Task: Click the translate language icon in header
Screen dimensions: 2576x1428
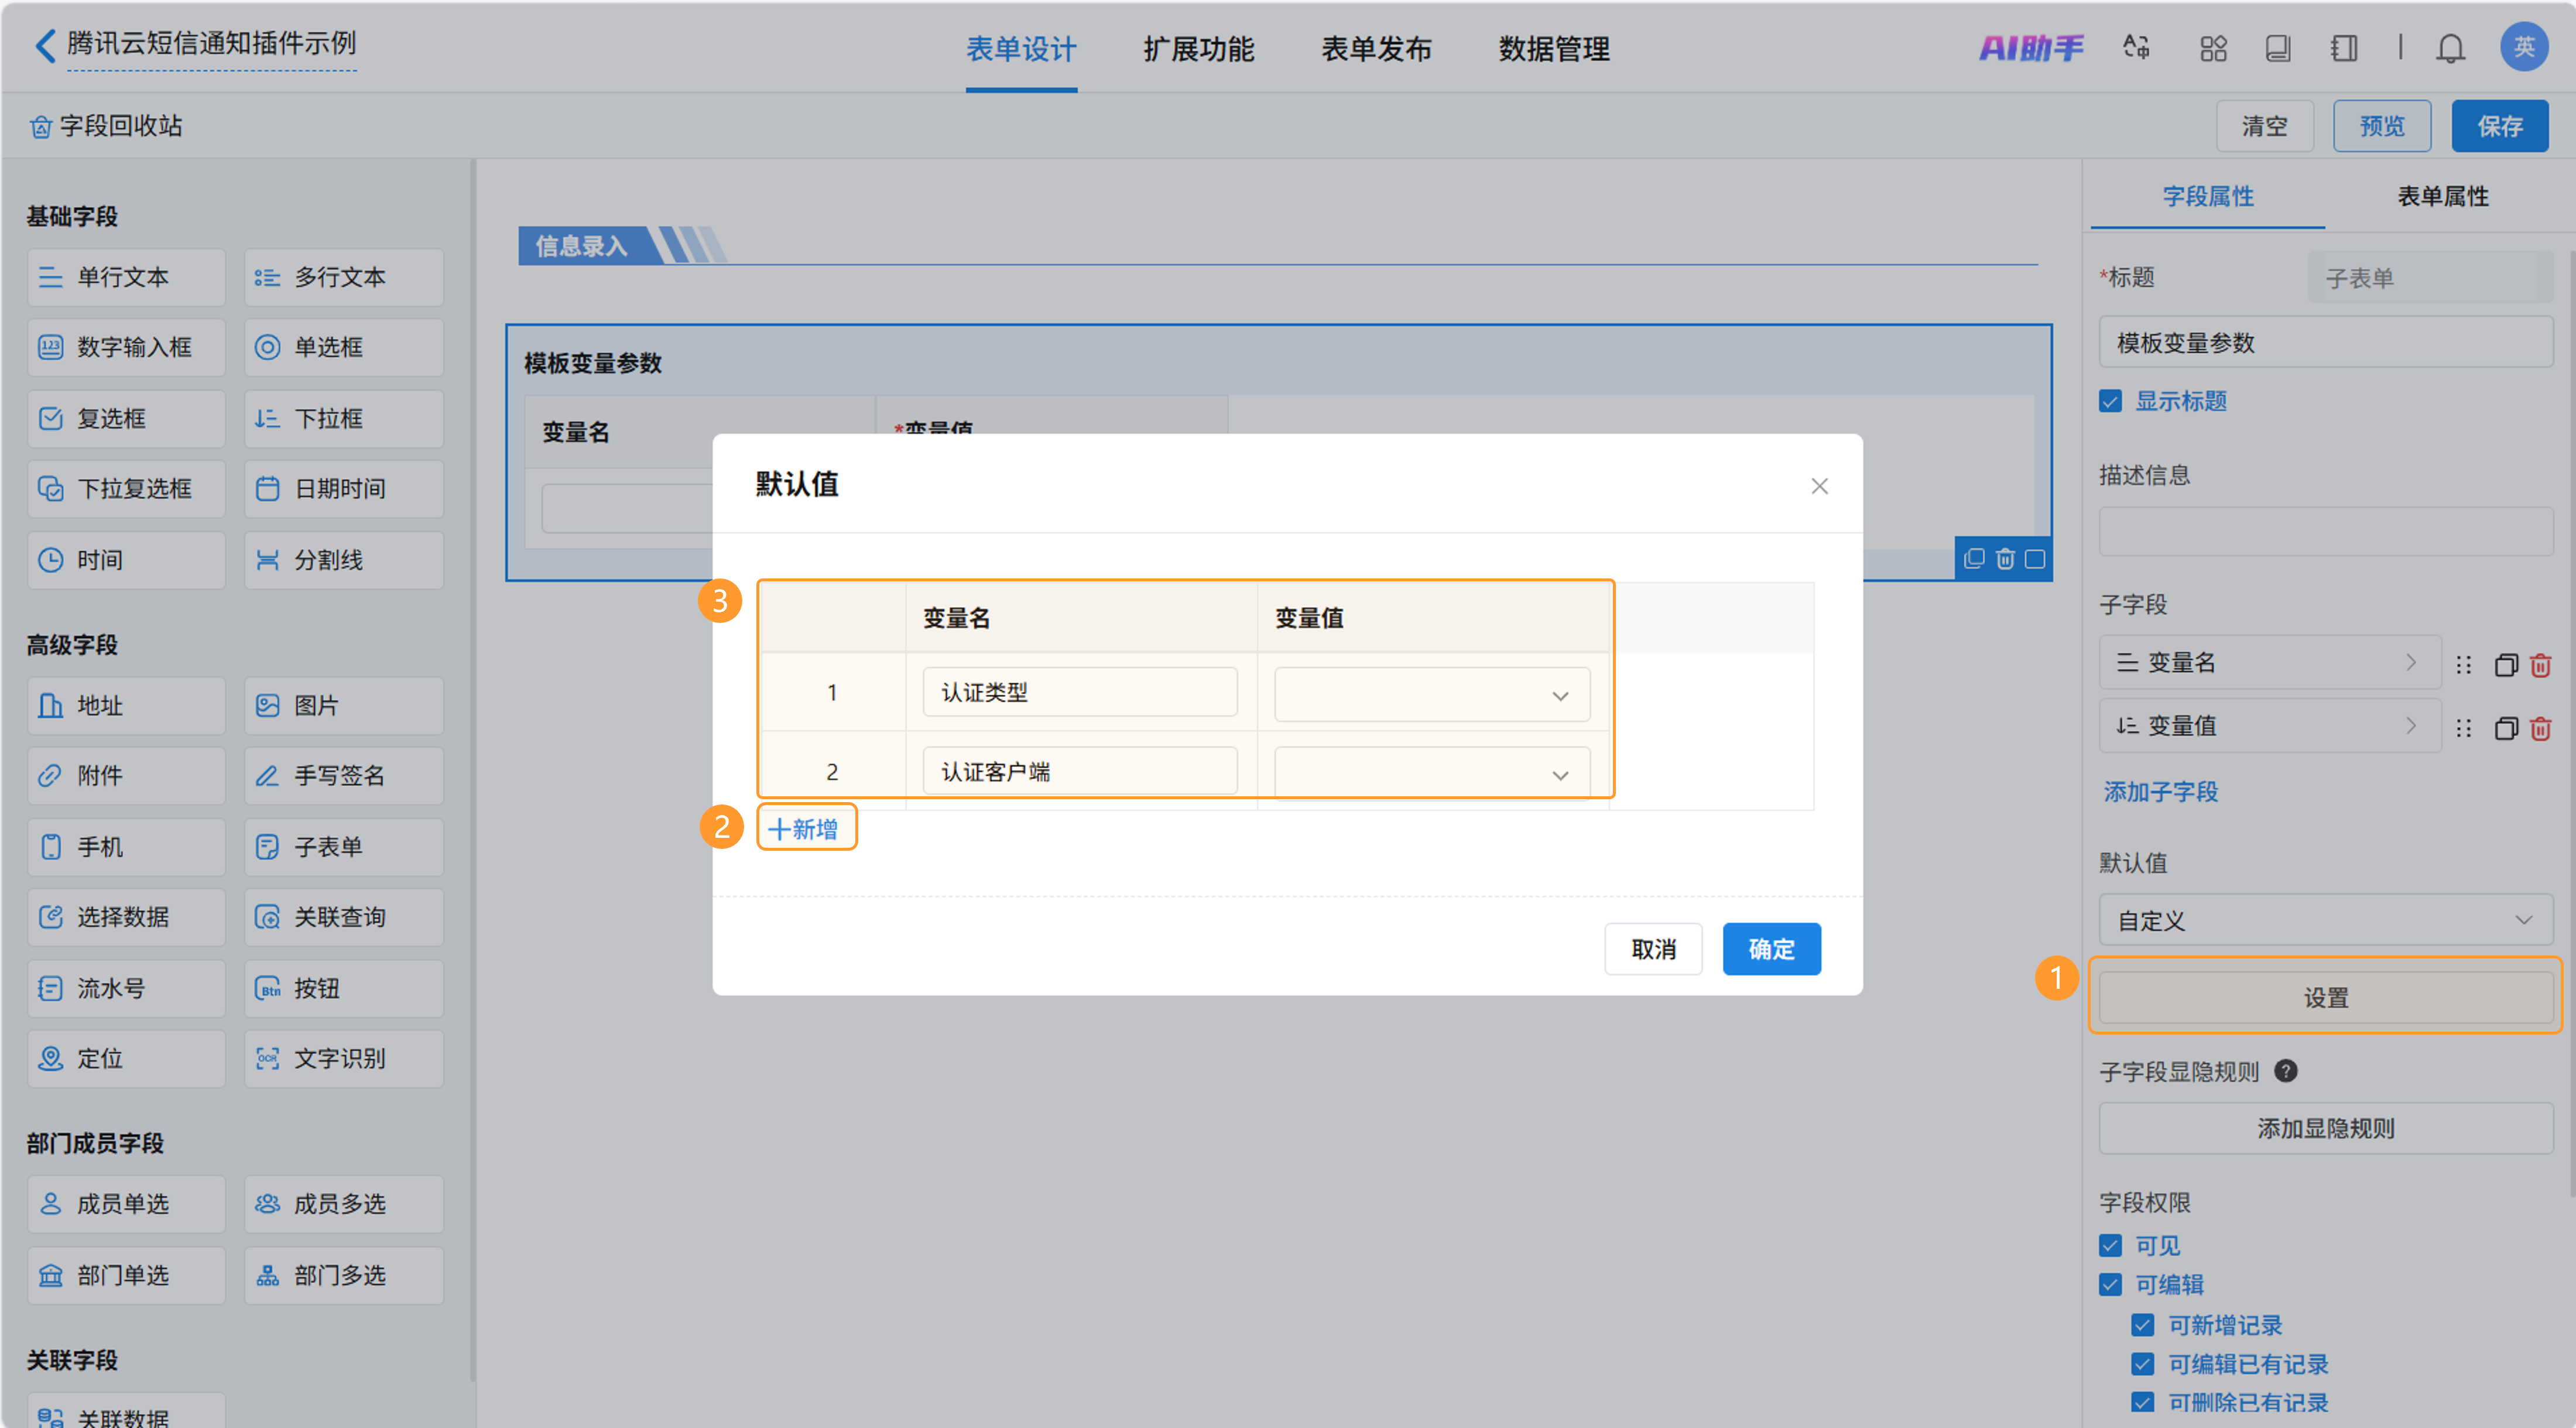Action: tap(2136, 47)
